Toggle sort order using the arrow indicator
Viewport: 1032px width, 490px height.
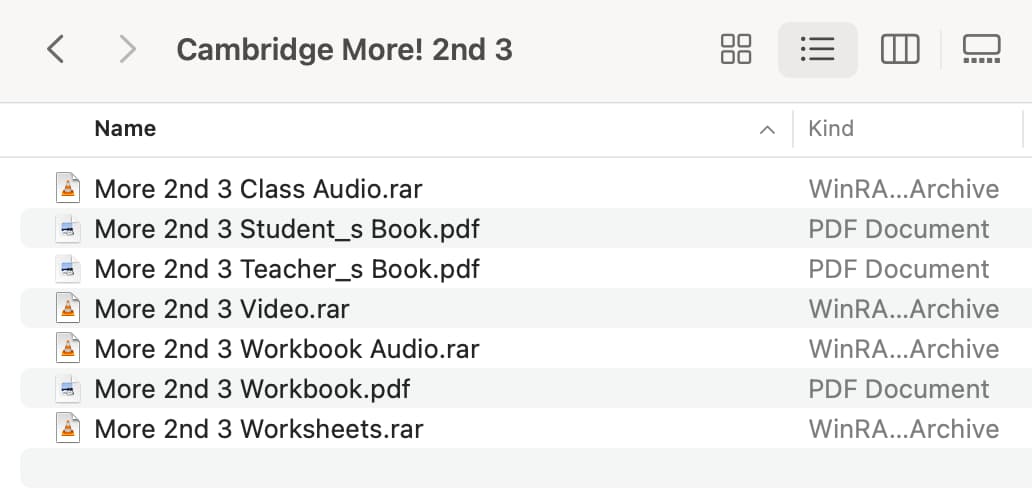[x=767, y=130]
